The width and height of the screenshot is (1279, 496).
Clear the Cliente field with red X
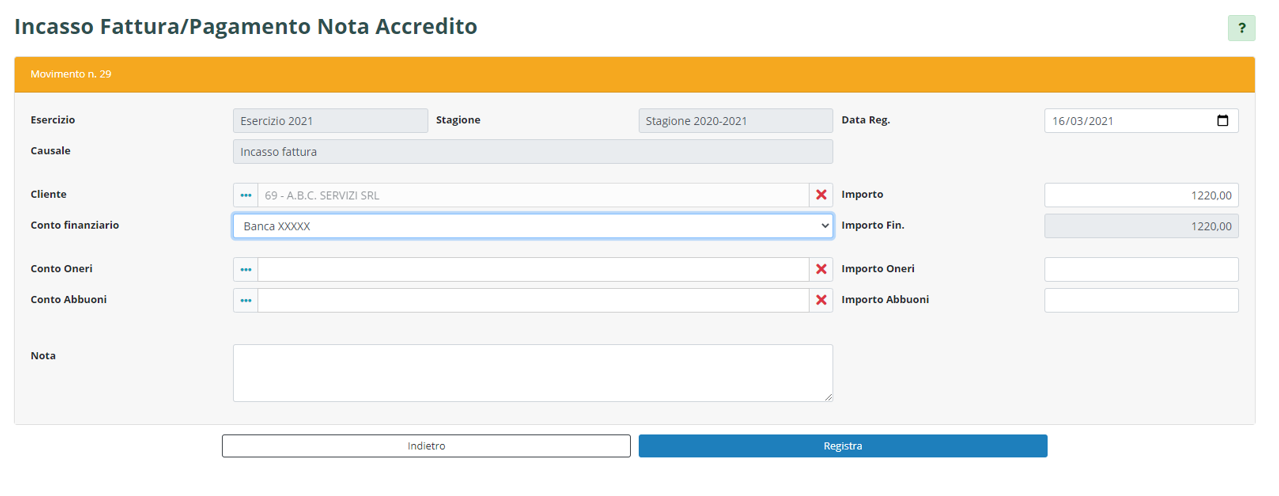point(821,195)
